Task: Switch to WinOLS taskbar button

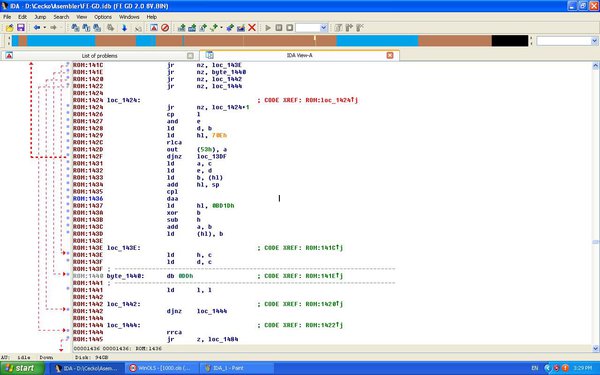Action: pos(162,368)
